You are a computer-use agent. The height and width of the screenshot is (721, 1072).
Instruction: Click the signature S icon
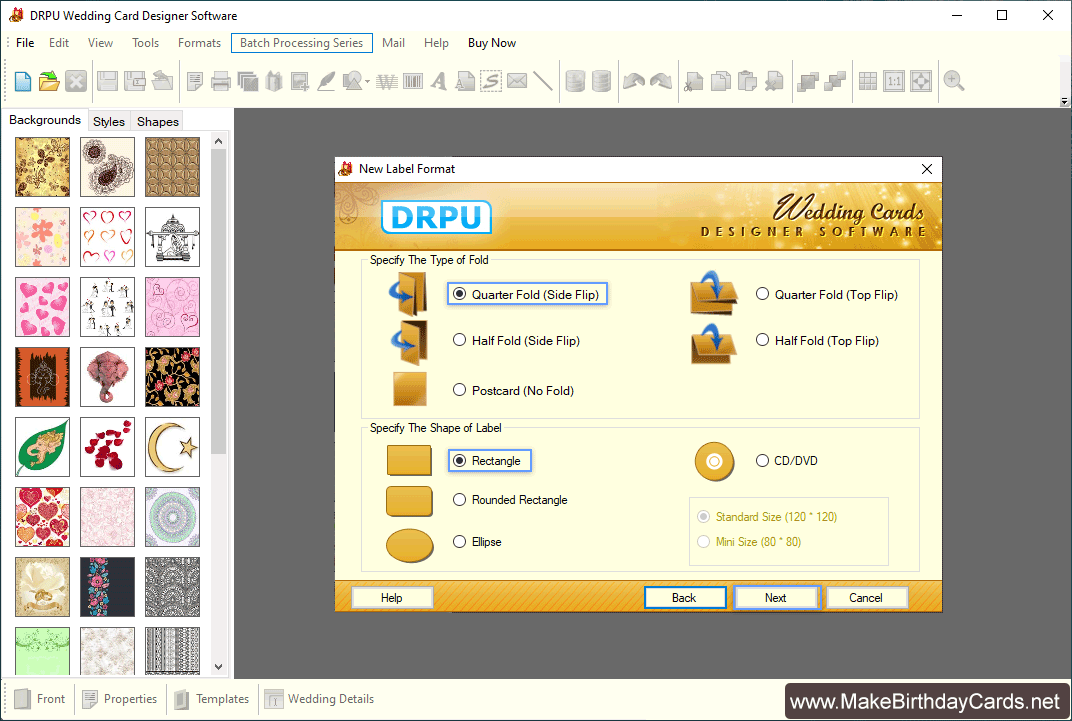(491, 81)
